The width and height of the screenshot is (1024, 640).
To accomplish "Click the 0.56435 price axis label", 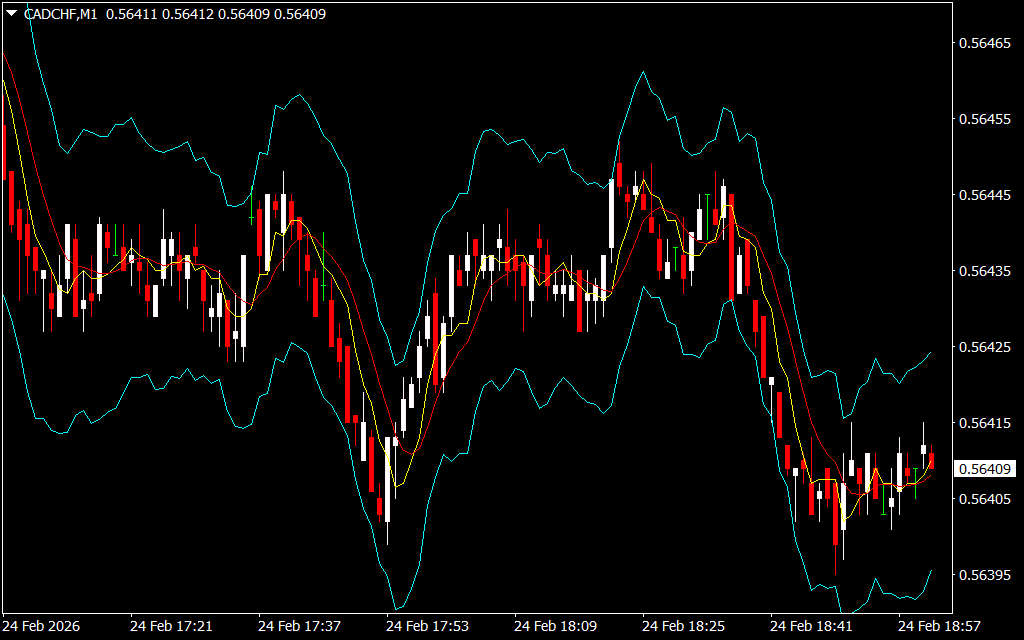I will tap(984, 271).
